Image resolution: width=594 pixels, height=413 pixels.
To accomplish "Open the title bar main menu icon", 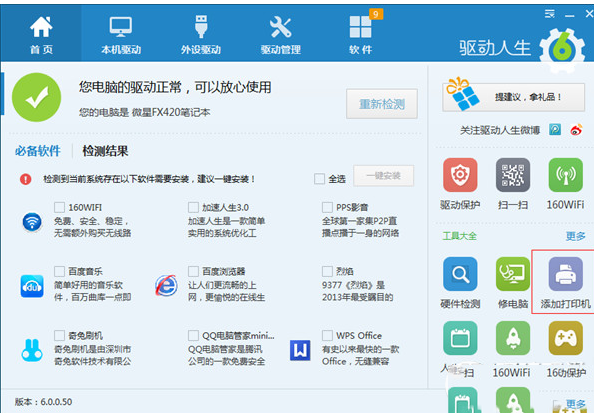I will pyautogui.click(x=550, y=14).
